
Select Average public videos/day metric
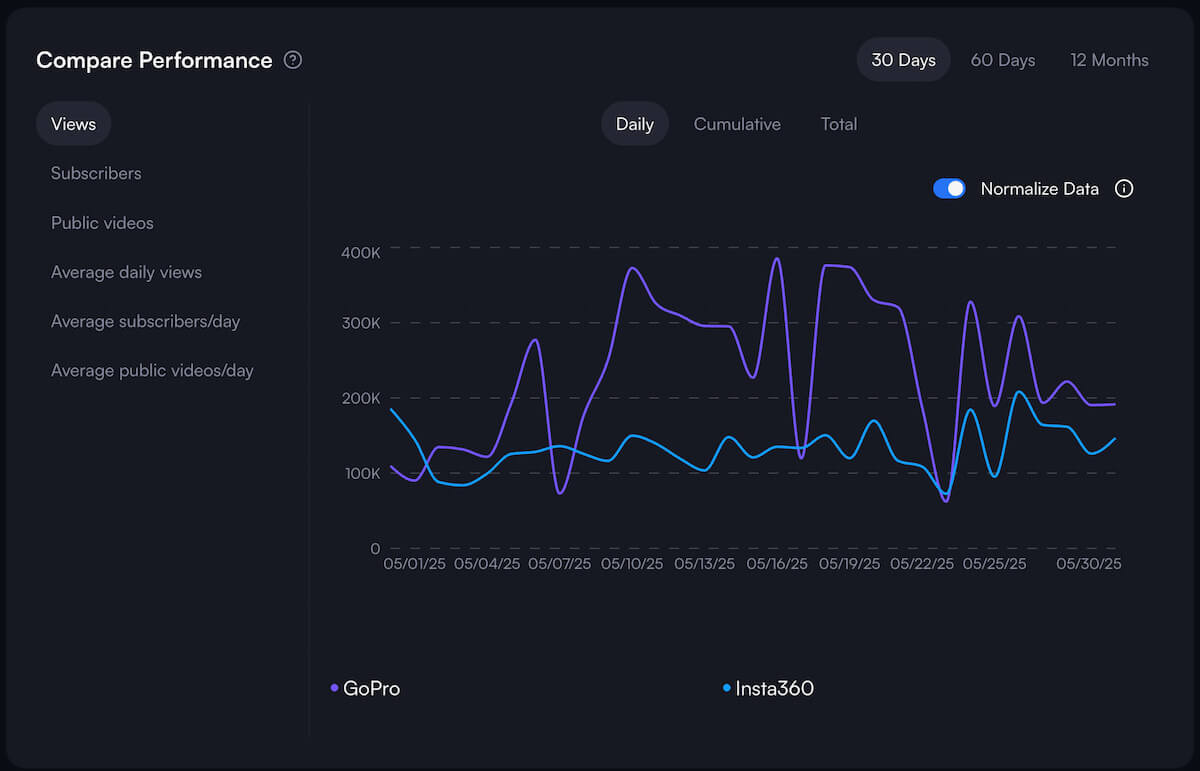click(152, 370)
